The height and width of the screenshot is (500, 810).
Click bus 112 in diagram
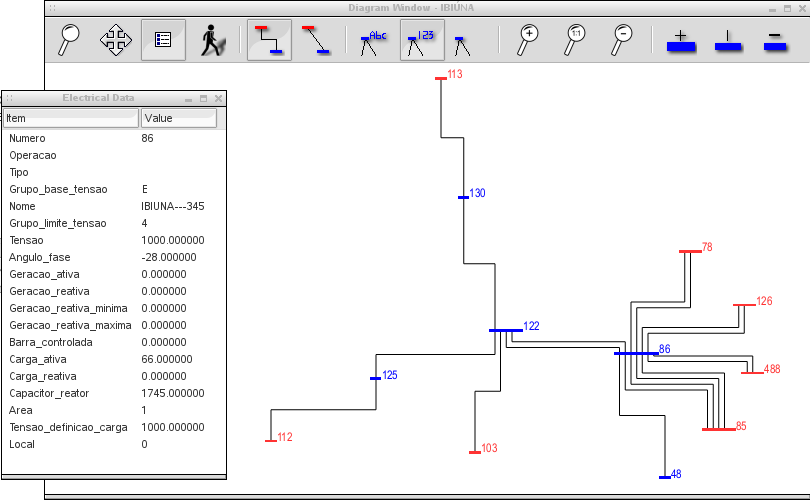pyautogui.click(x=271, y=441)
